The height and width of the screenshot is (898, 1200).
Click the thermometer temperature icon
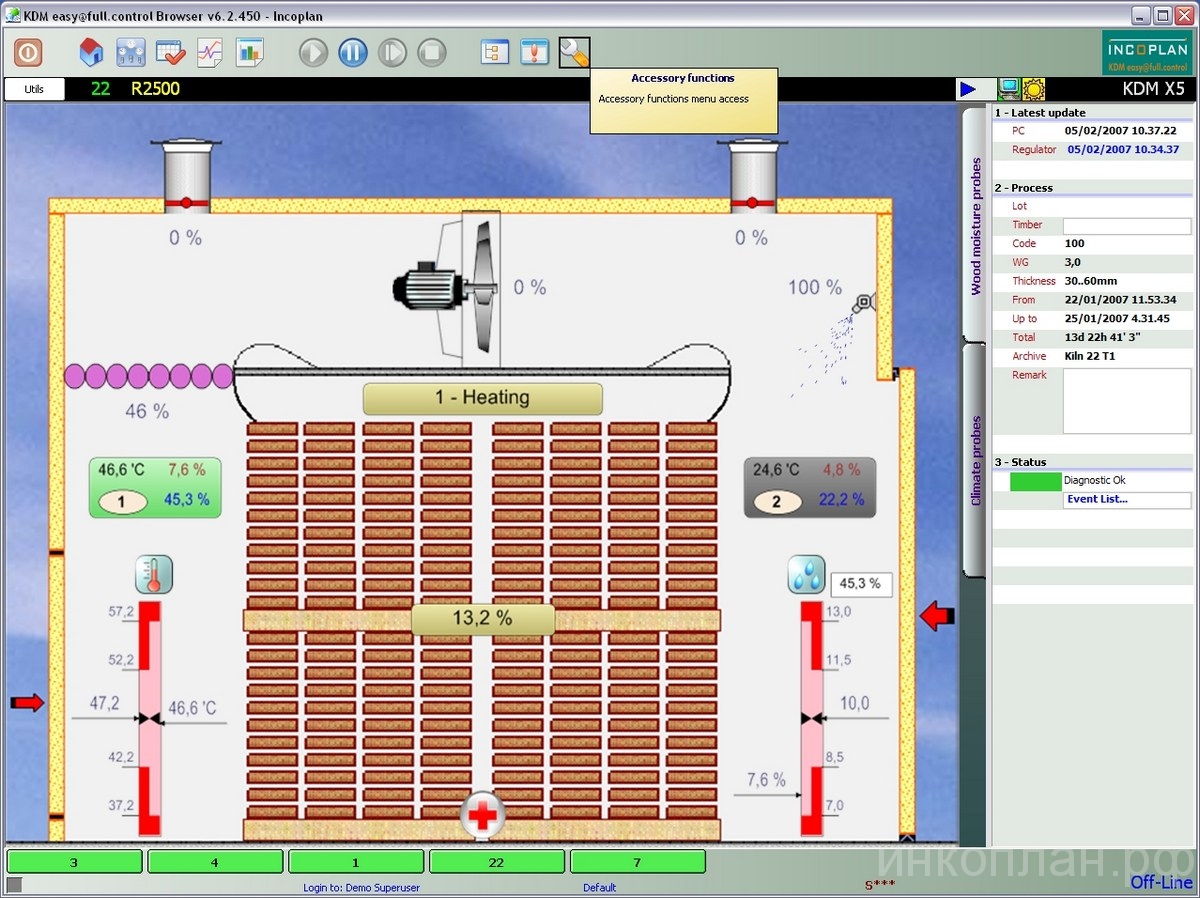click(154, 575)
